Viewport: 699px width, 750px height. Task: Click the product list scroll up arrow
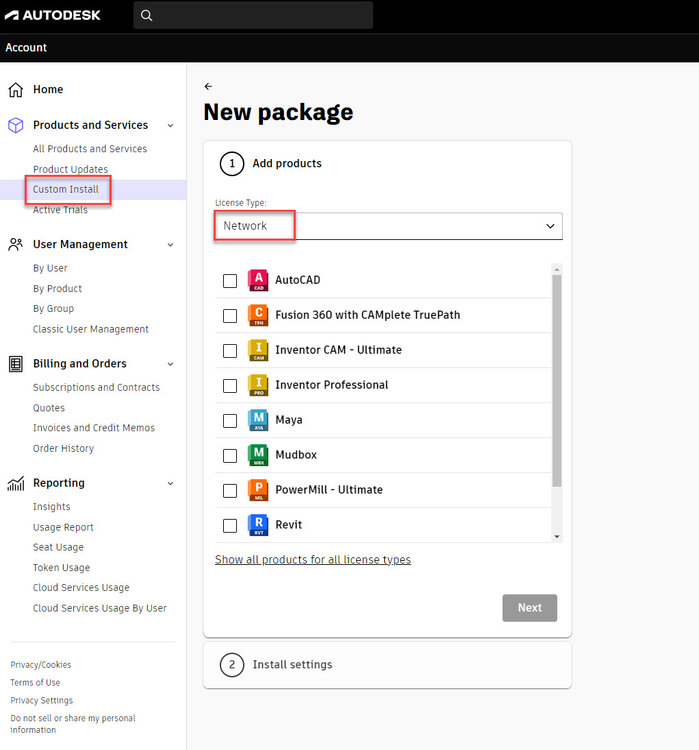(556, 270)
